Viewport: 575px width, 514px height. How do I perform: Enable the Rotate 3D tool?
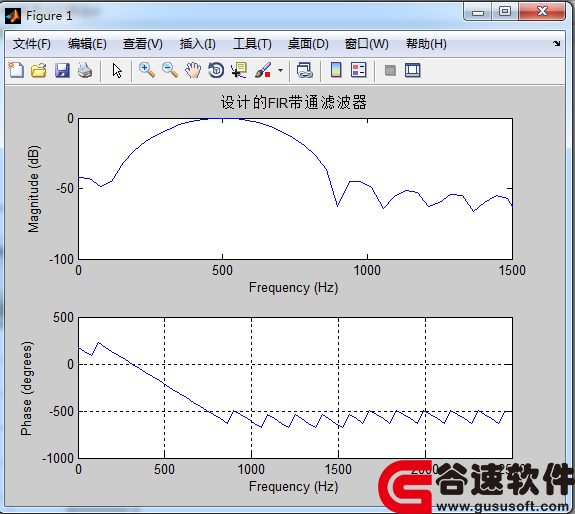click(216, 70)
